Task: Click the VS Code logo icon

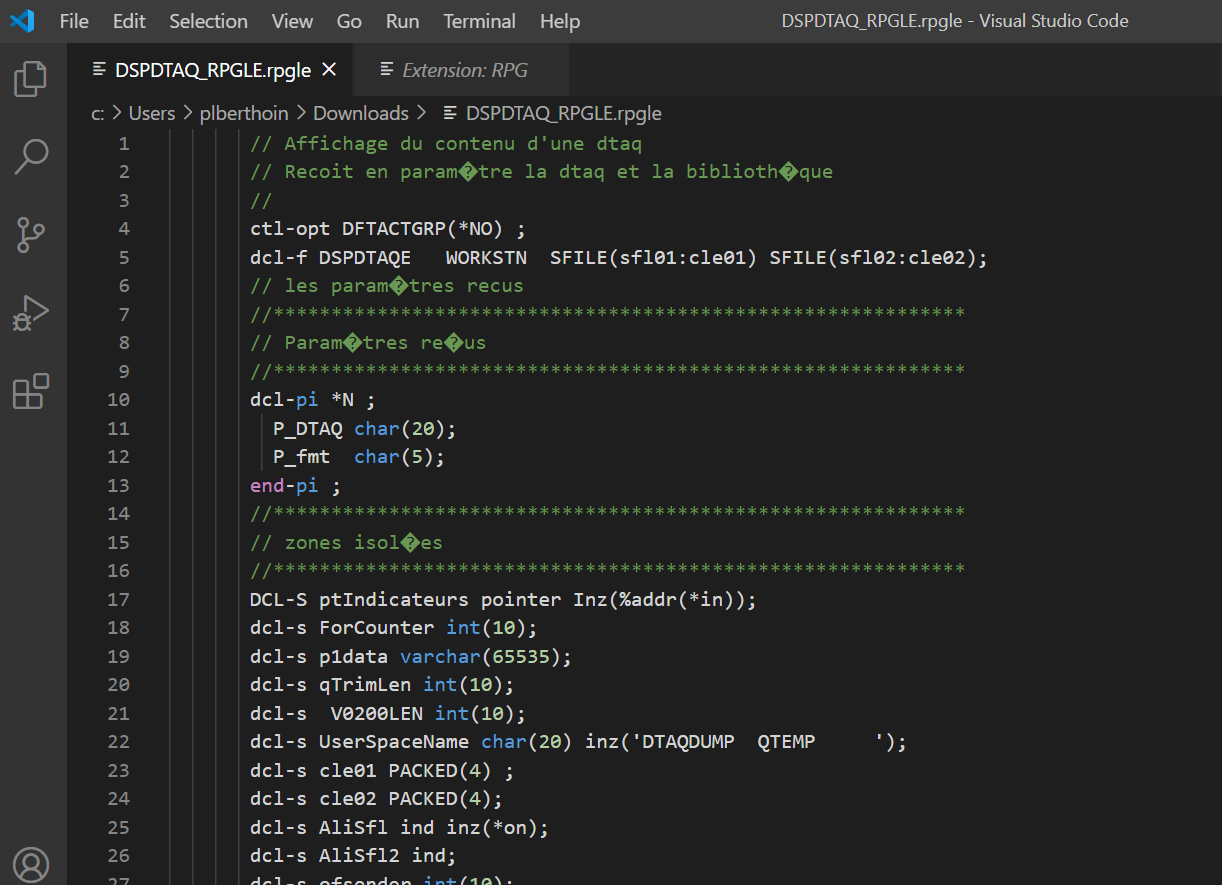Action: coord(22,21)
